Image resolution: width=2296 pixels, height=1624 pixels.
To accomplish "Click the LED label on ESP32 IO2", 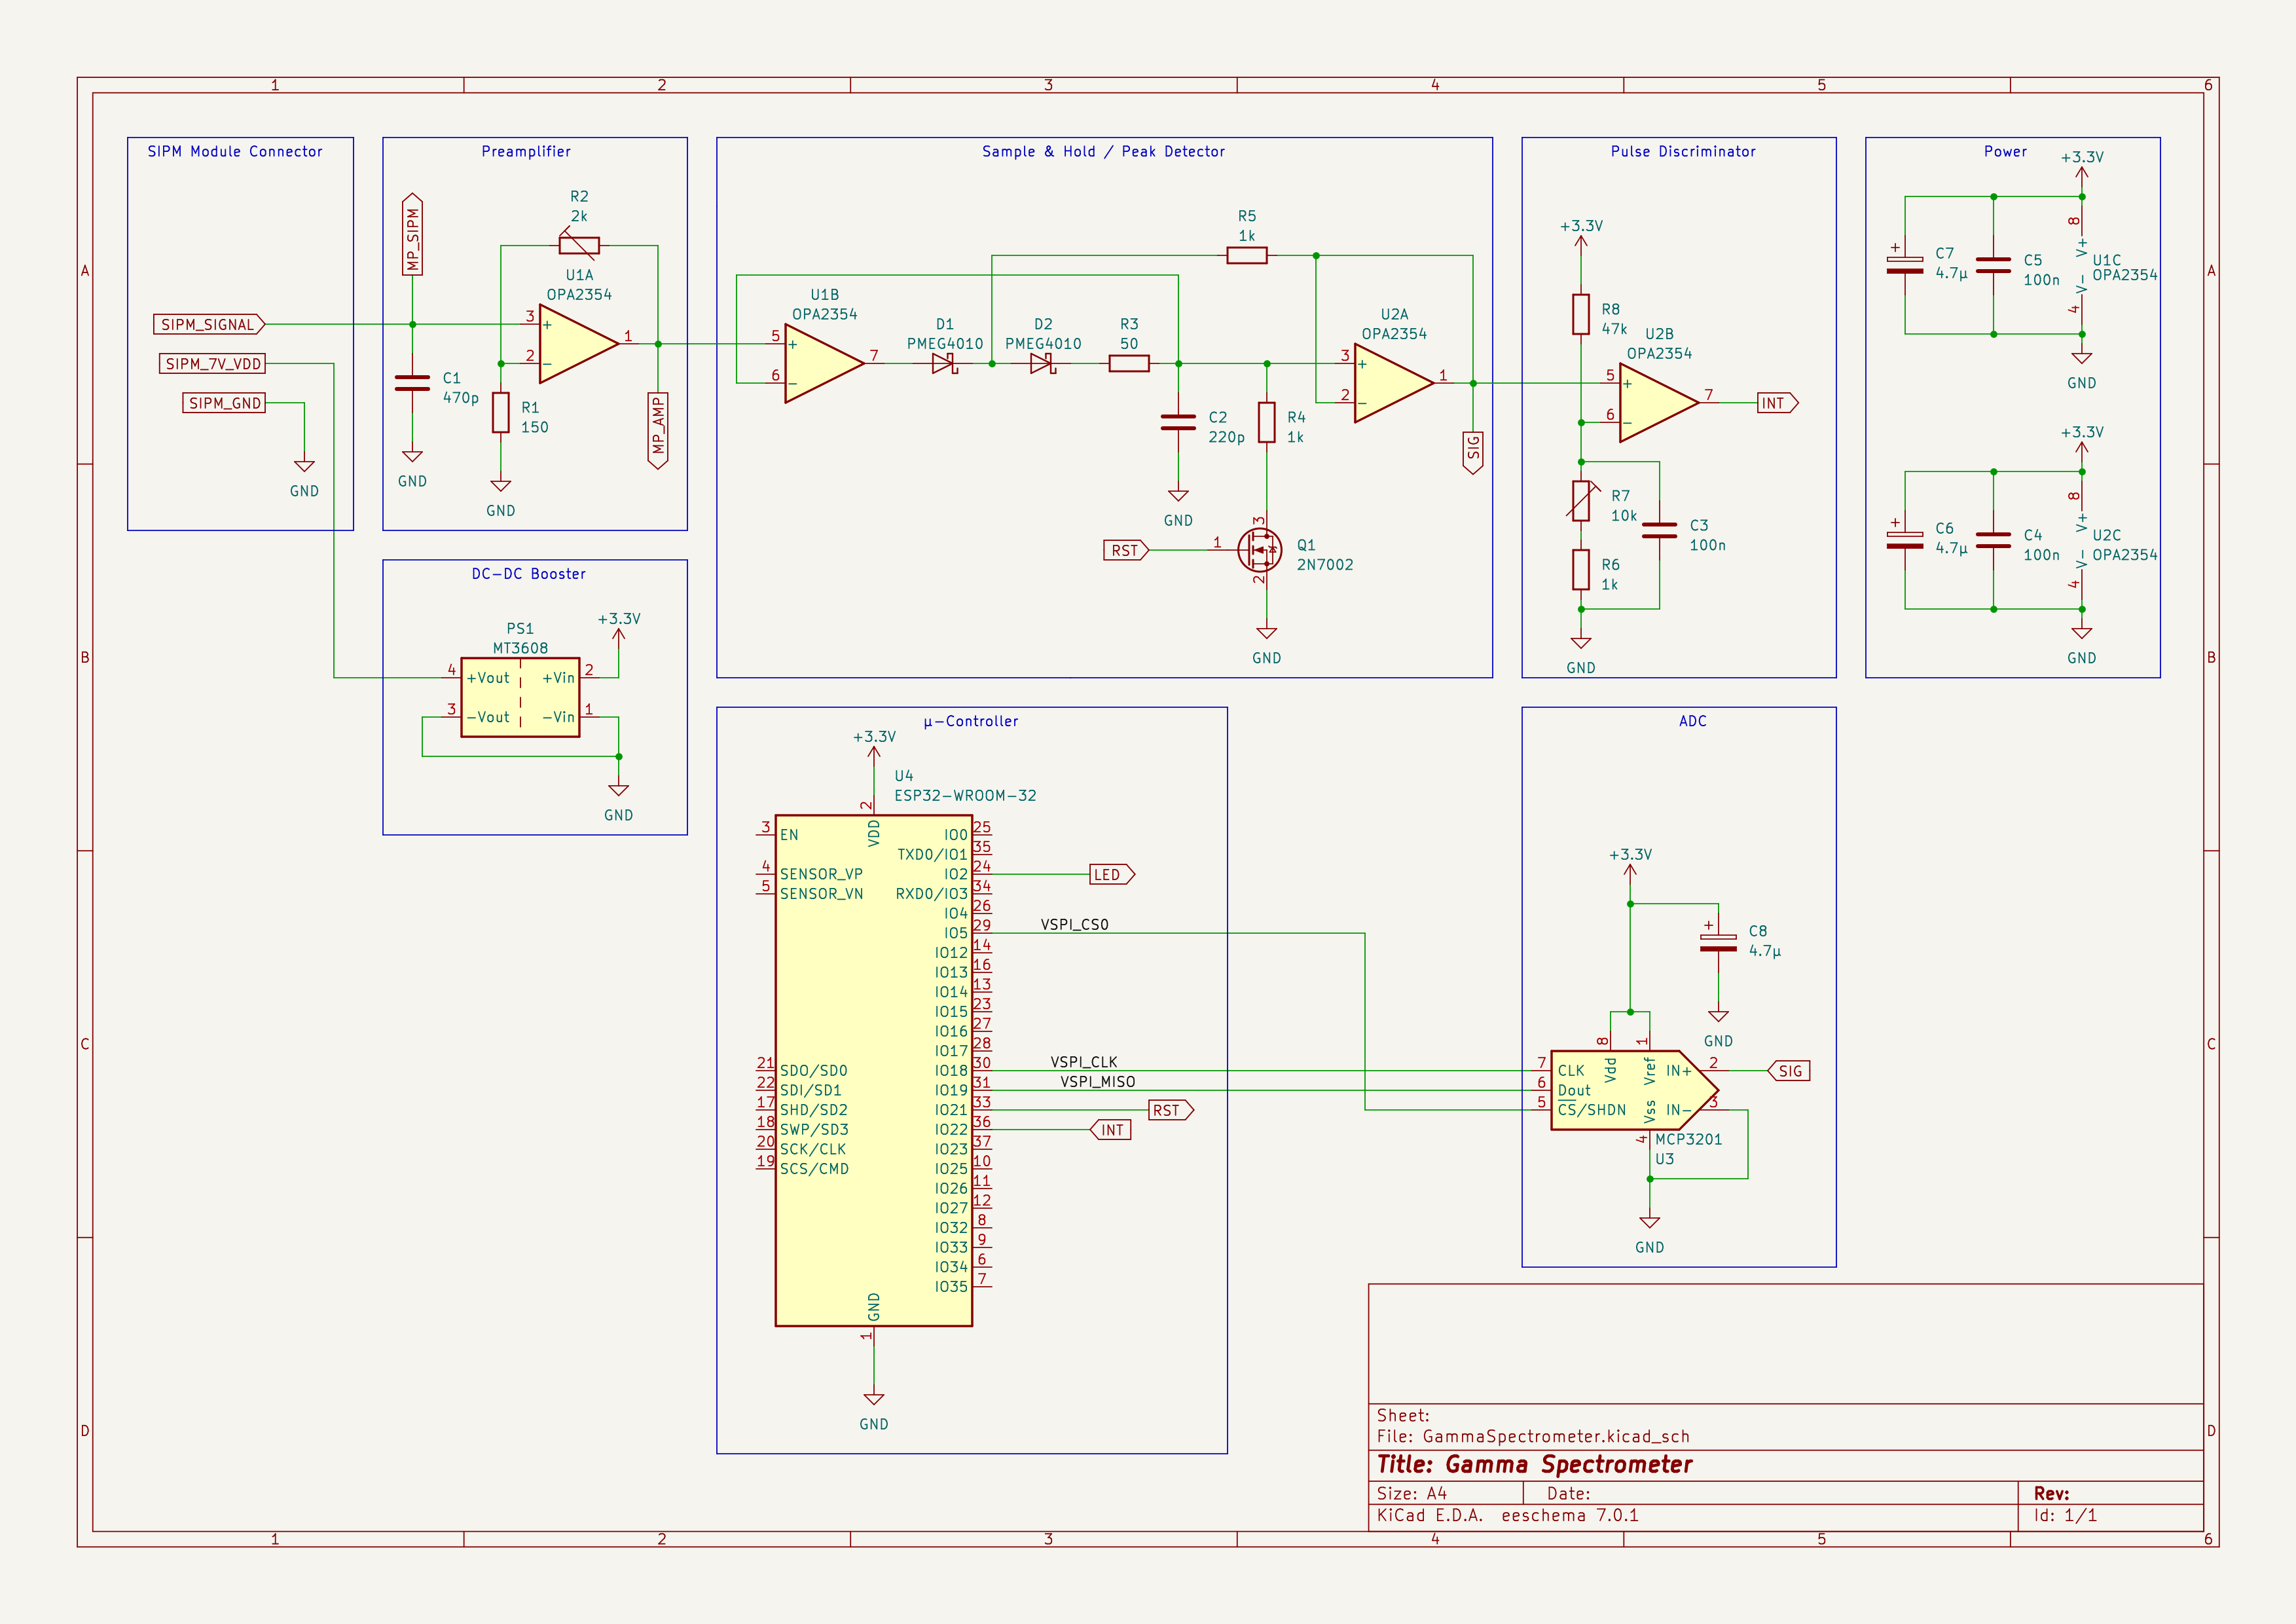I will (x=1111, y=874).
